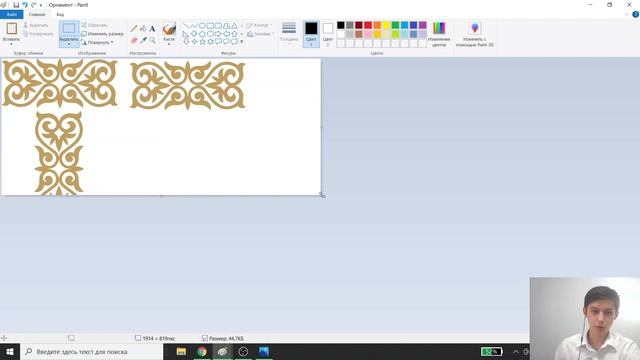Click the Copy (Копировать) button
Viewport: 640px width, 360px height.
(x=38, y=34)
